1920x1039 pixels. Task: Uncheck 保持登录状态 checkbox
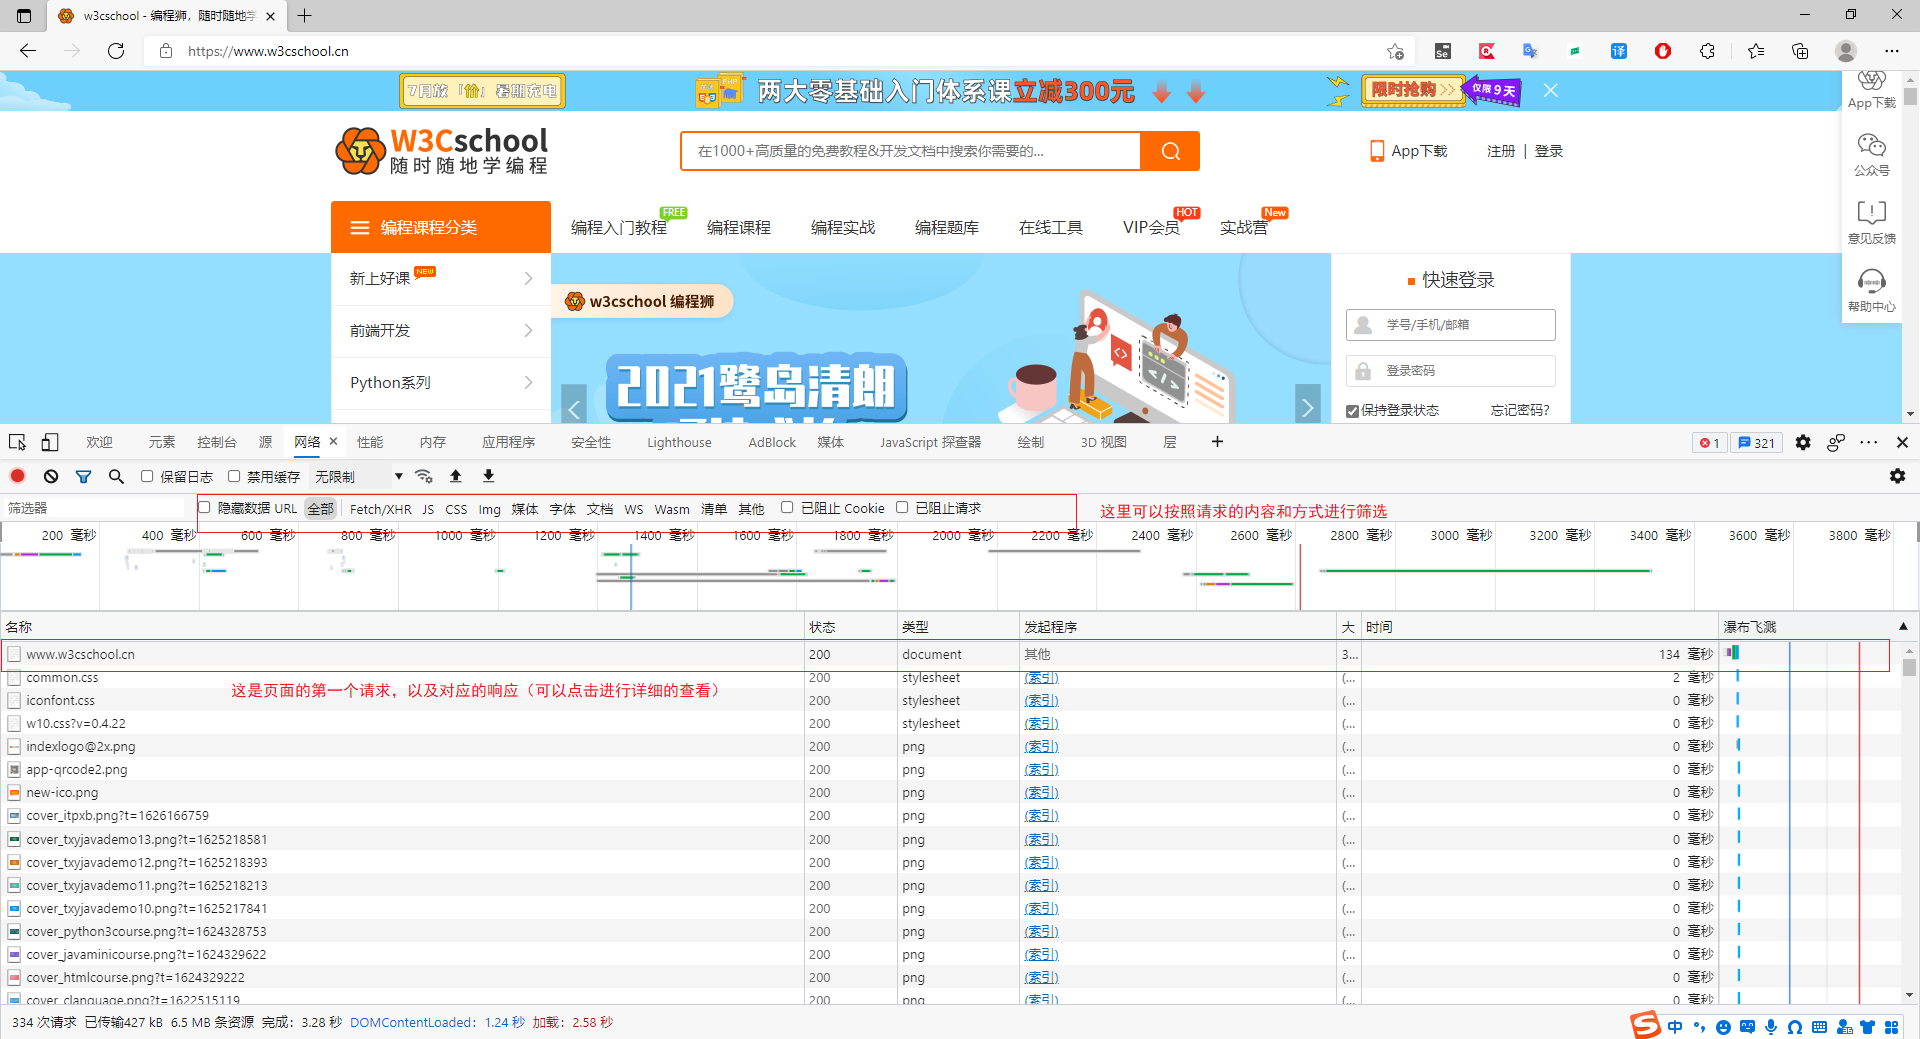point(1353,411)
